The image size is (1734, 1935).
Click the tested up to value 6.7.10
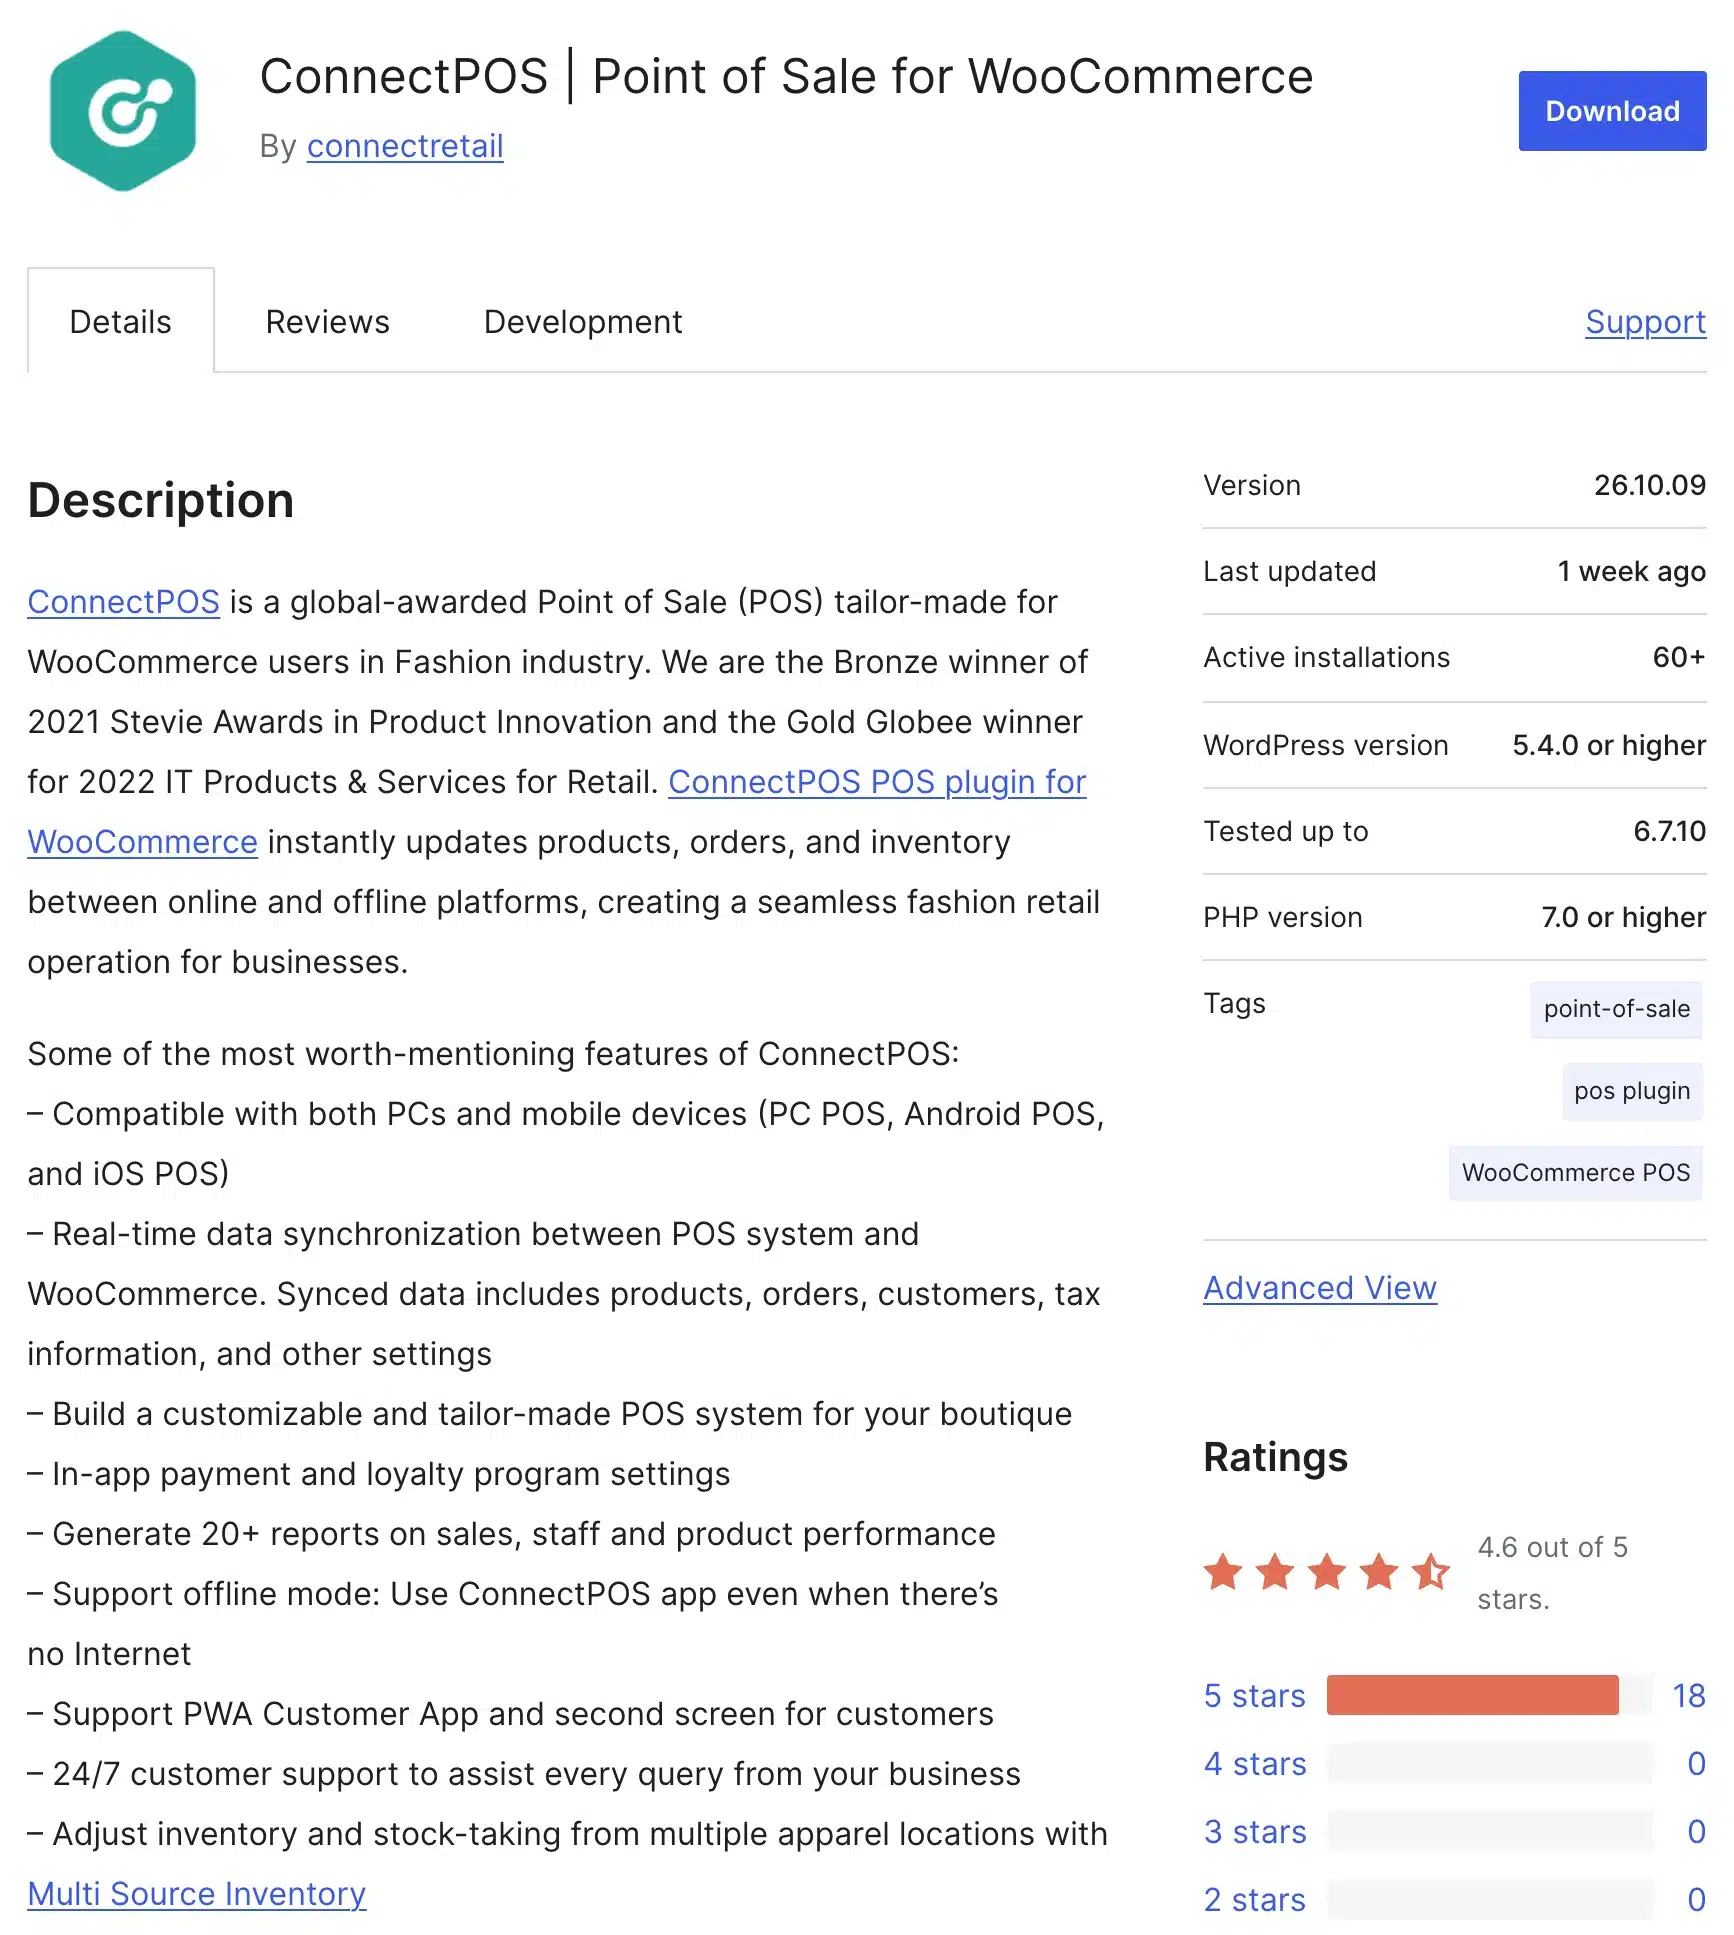(x=1670, y=831)
